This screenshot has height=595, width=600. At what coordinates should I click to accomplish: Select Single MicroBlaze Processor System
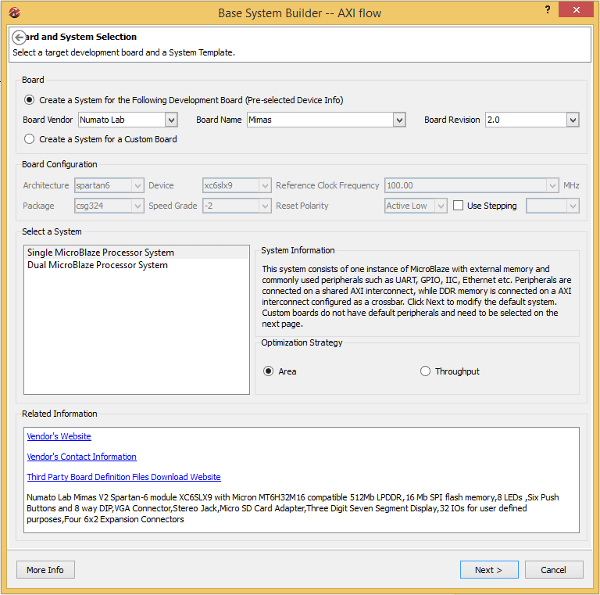tap(101, 253)
